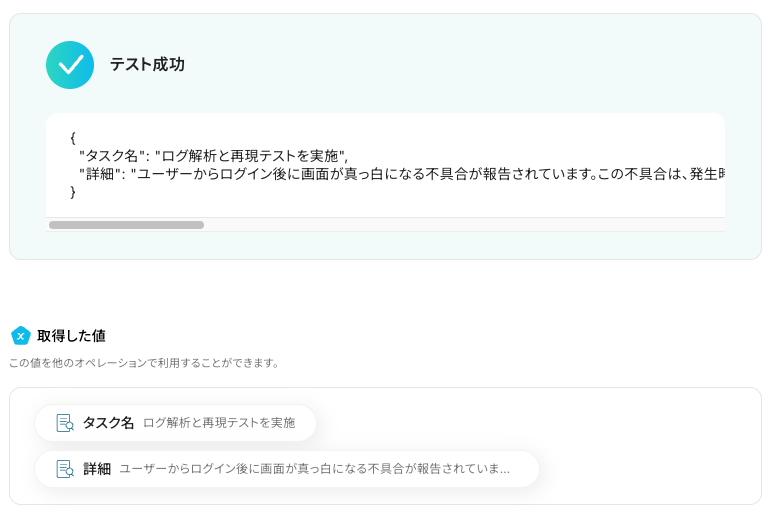773x513 pixels.
Task: Select the 詳細 label in value chip
Action: tap(97, 469)
